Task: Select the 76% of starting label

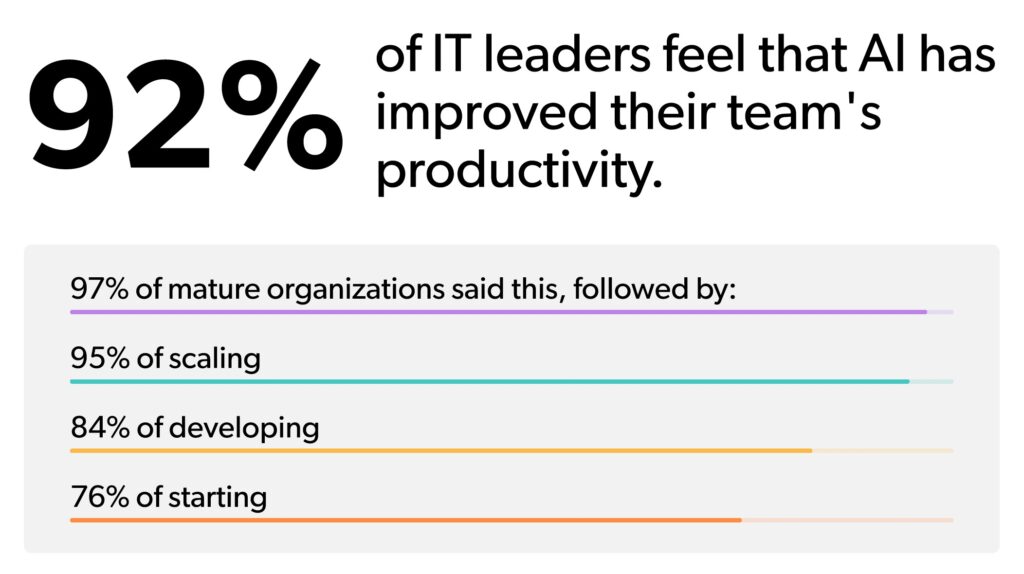Action: click(168, 497)
